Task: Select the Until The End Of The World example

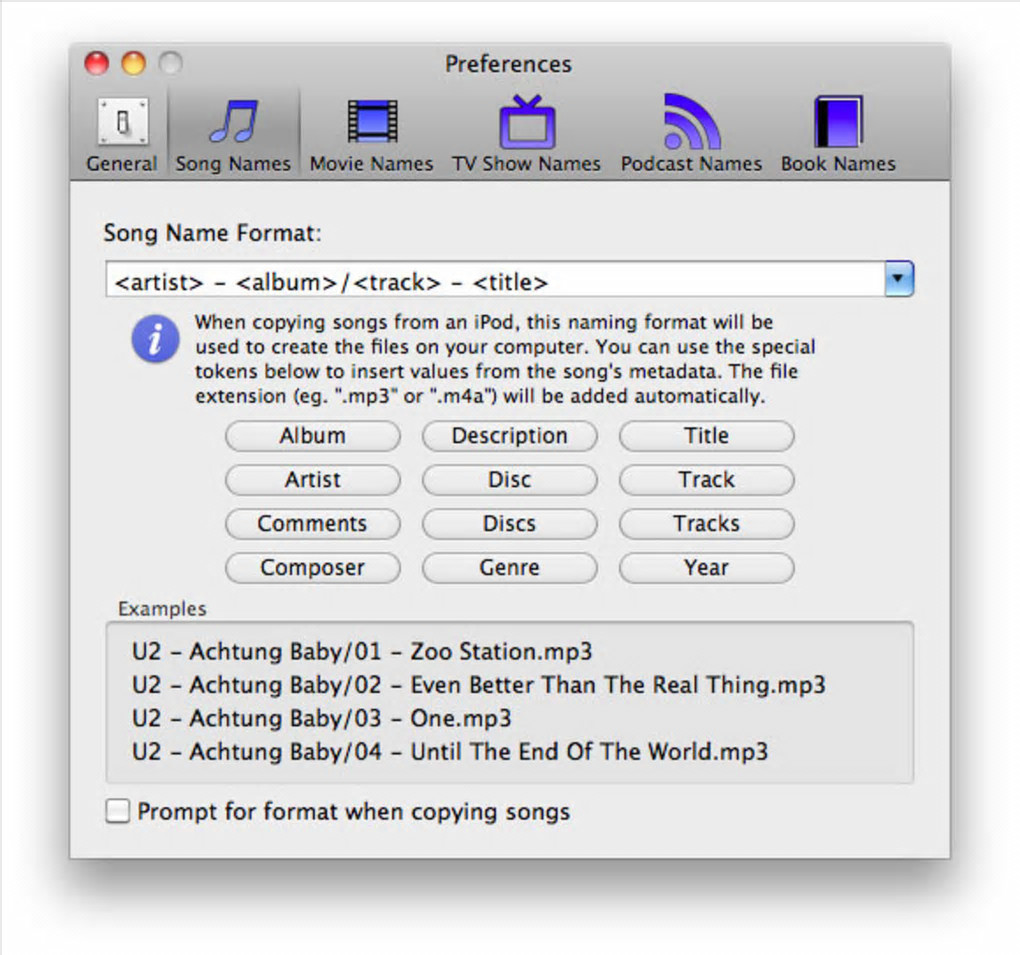Action: pyautogui.click(x=450, y=752)
